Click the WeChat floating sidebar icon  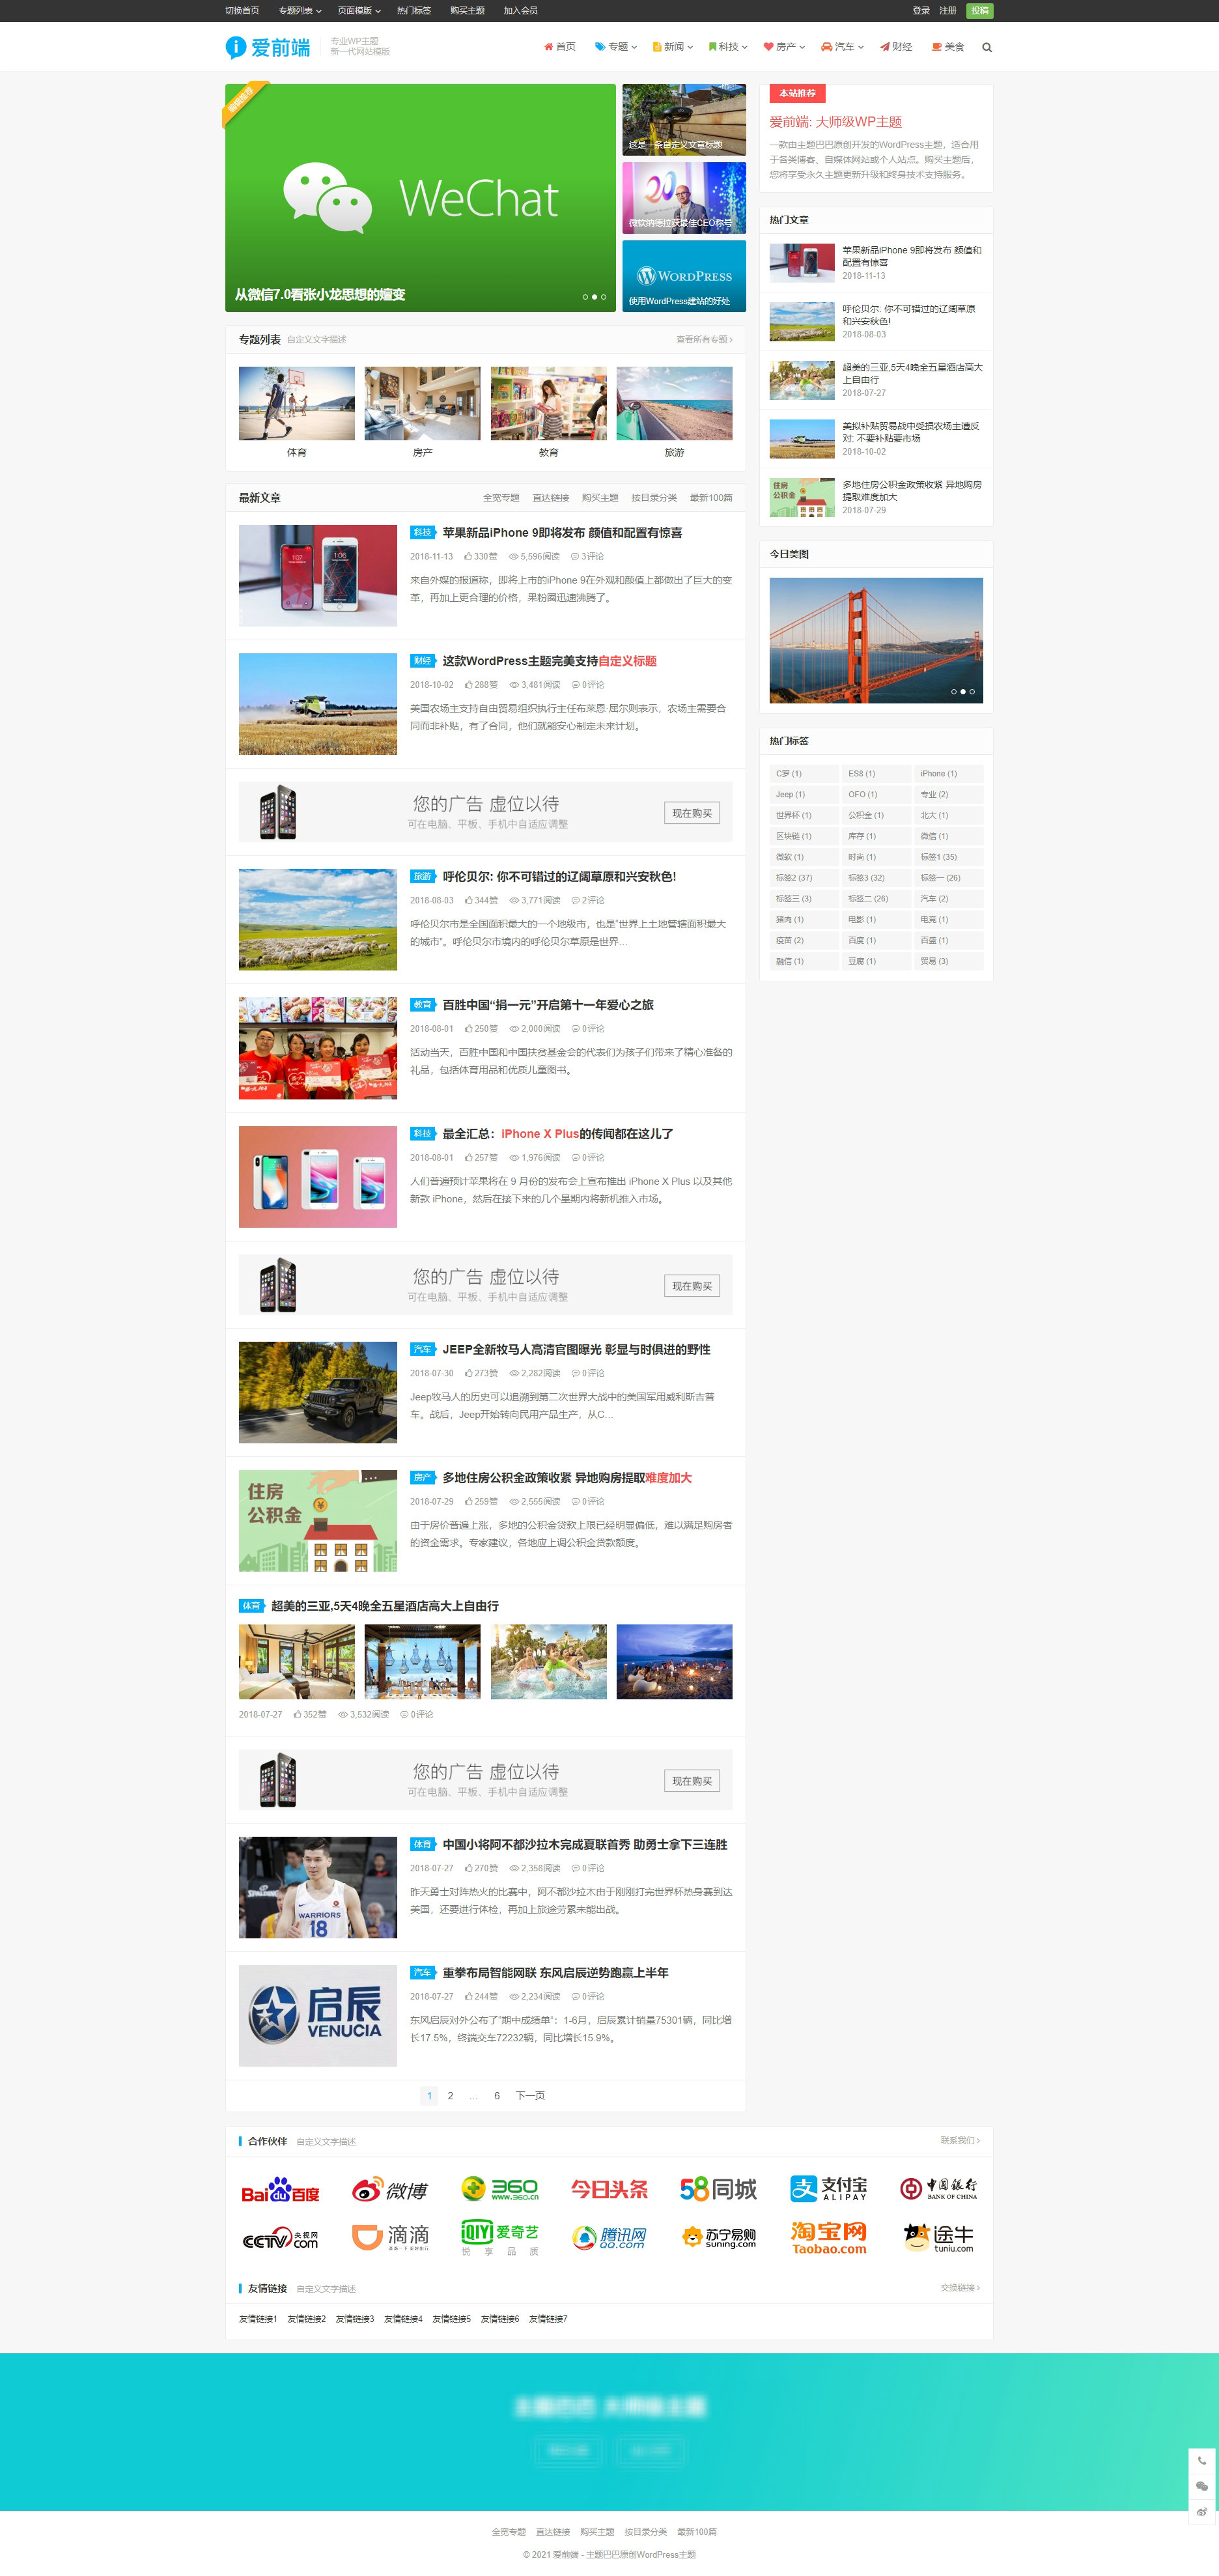point(1202,2486)
